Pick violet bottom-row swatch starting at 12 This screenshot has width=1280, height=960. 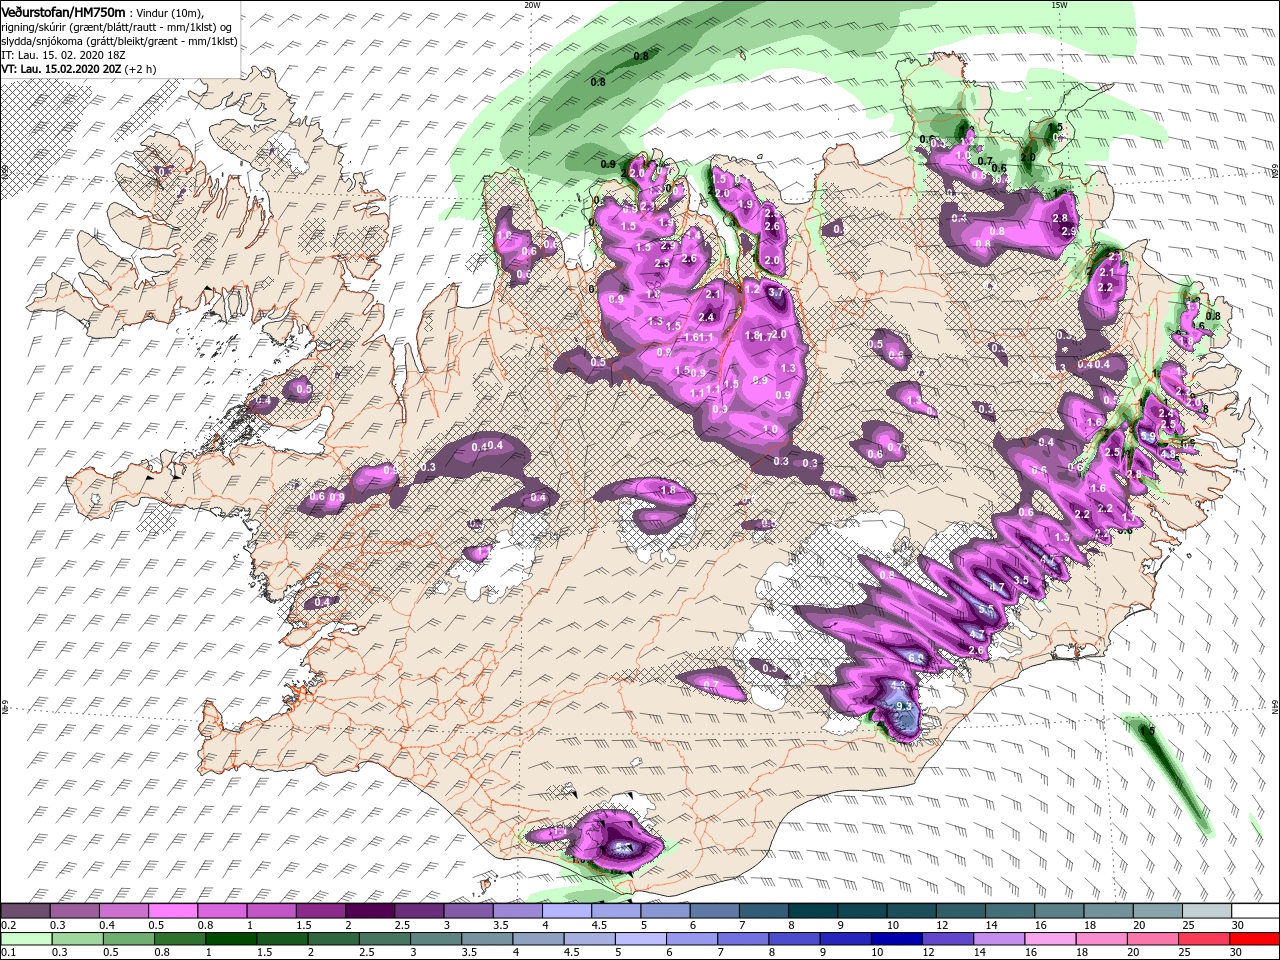tap(948, 940)
